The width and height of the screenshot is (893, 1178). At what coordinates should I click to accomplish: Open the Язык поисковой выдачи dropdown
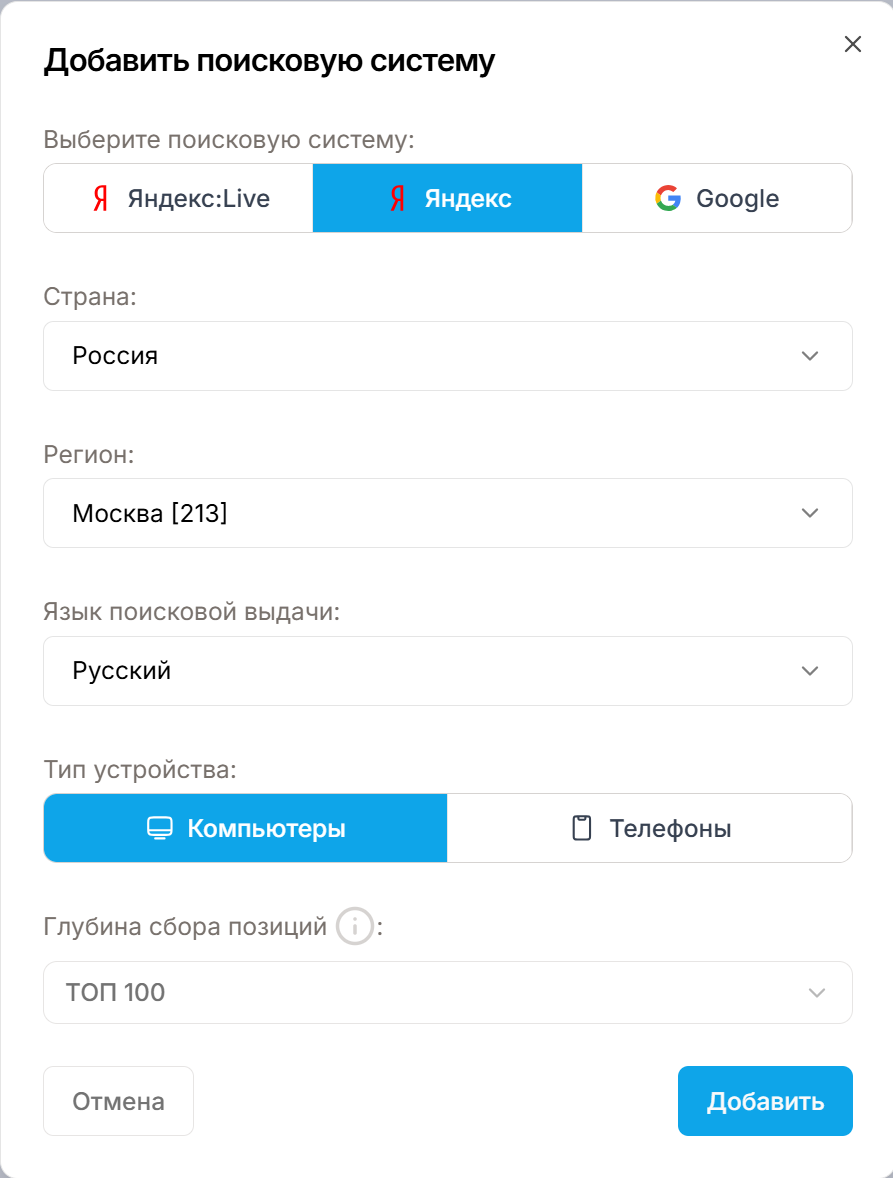point(447,671)
